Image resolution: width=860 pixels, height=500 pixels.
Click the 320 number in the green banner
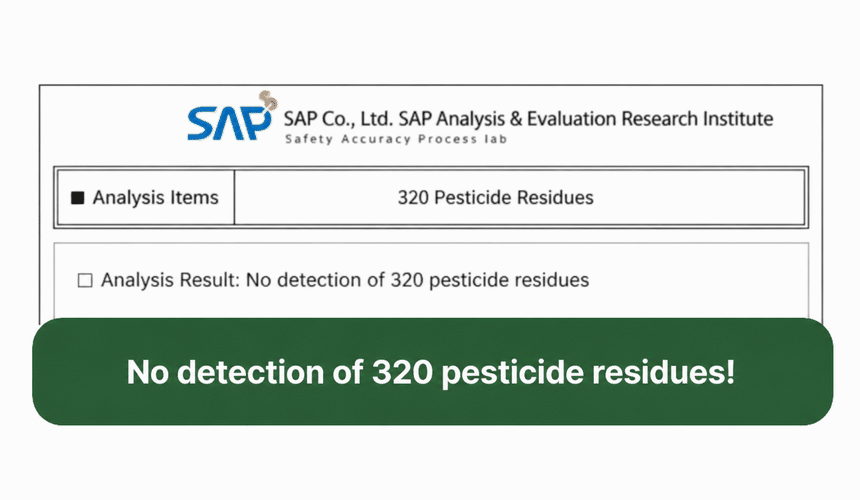403,372
